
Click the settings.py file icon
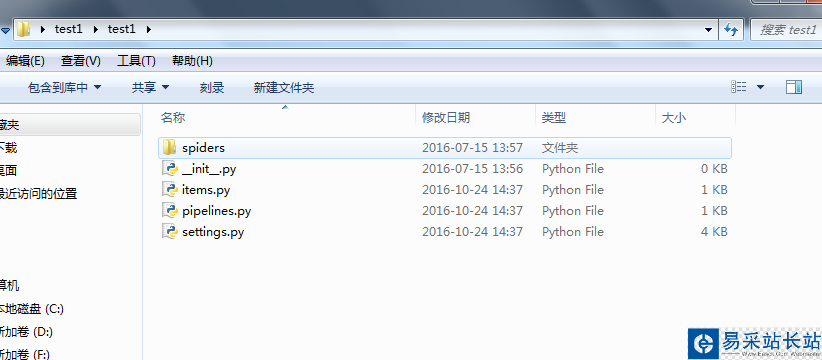[169, 232]
